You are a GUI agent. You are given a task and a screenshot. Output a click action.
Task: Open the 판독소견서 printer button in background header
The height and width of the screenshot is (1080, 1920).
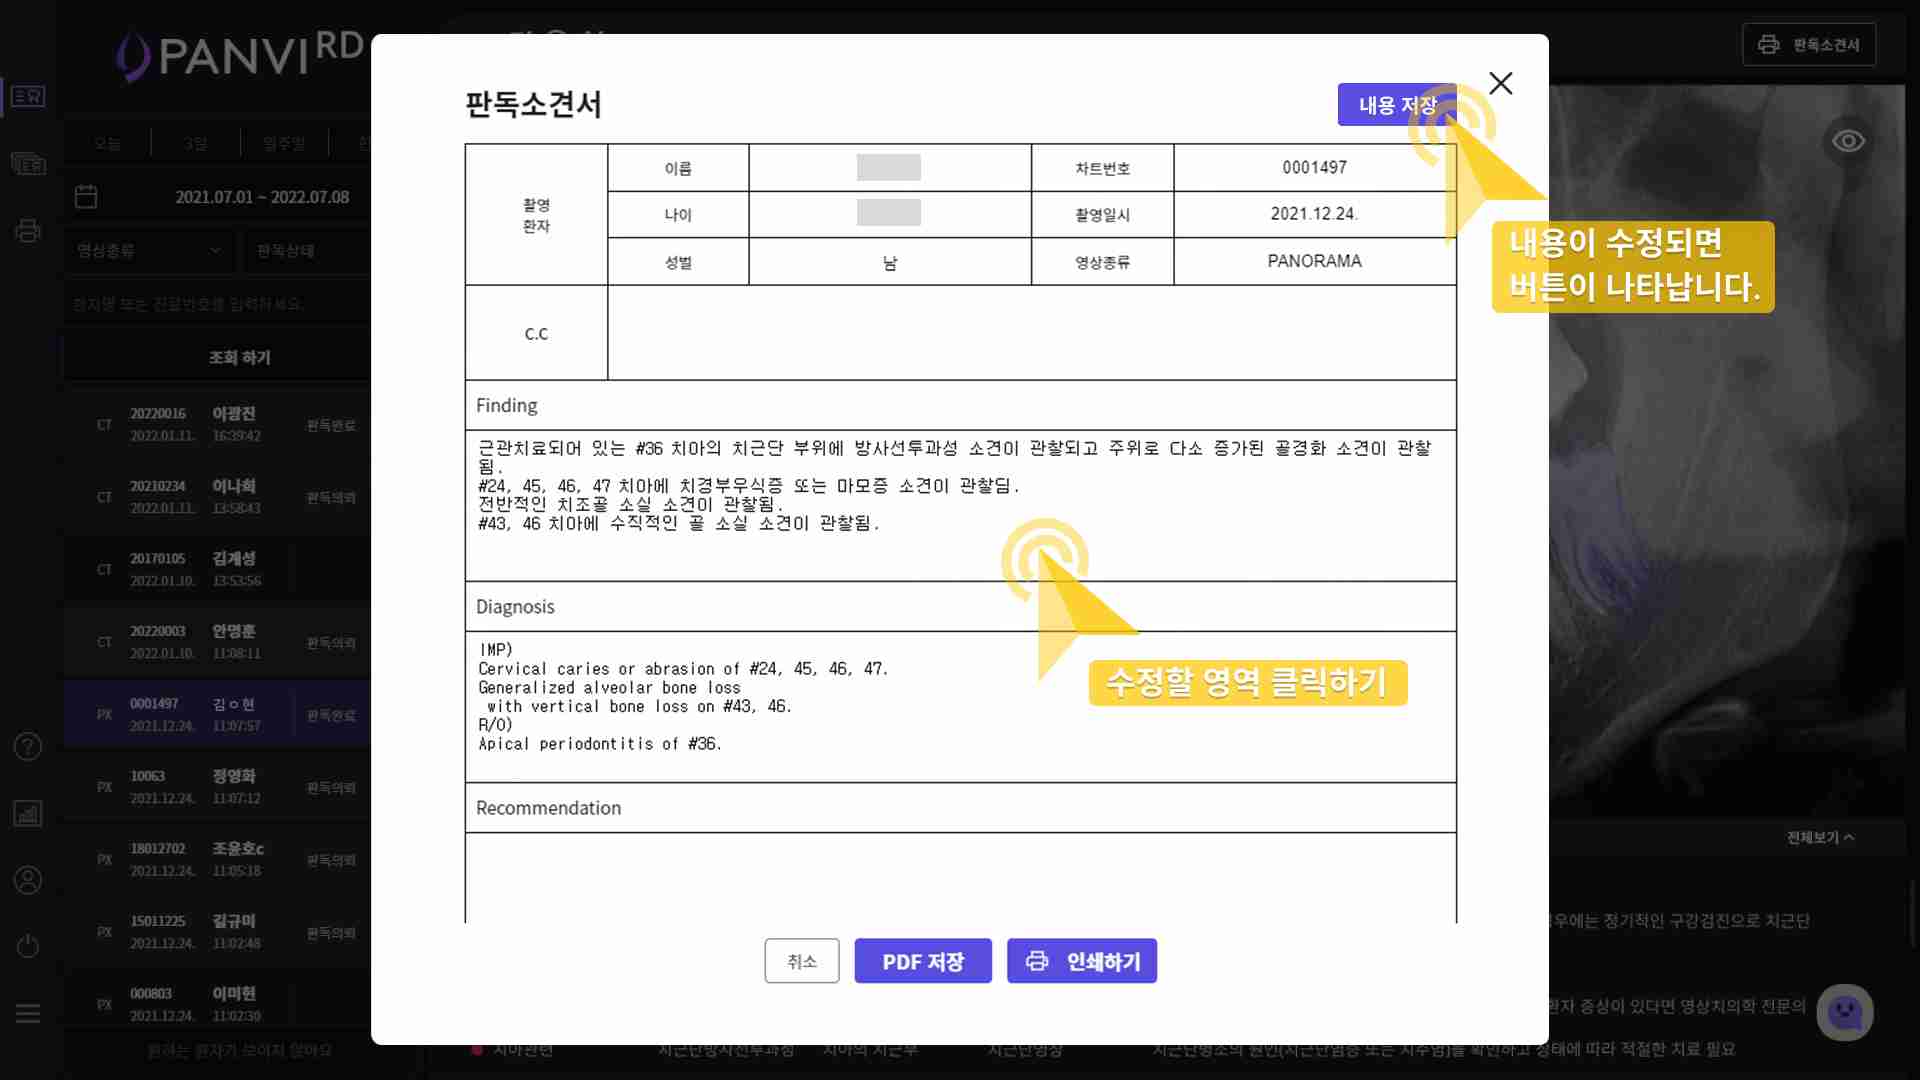(1809, 45)
